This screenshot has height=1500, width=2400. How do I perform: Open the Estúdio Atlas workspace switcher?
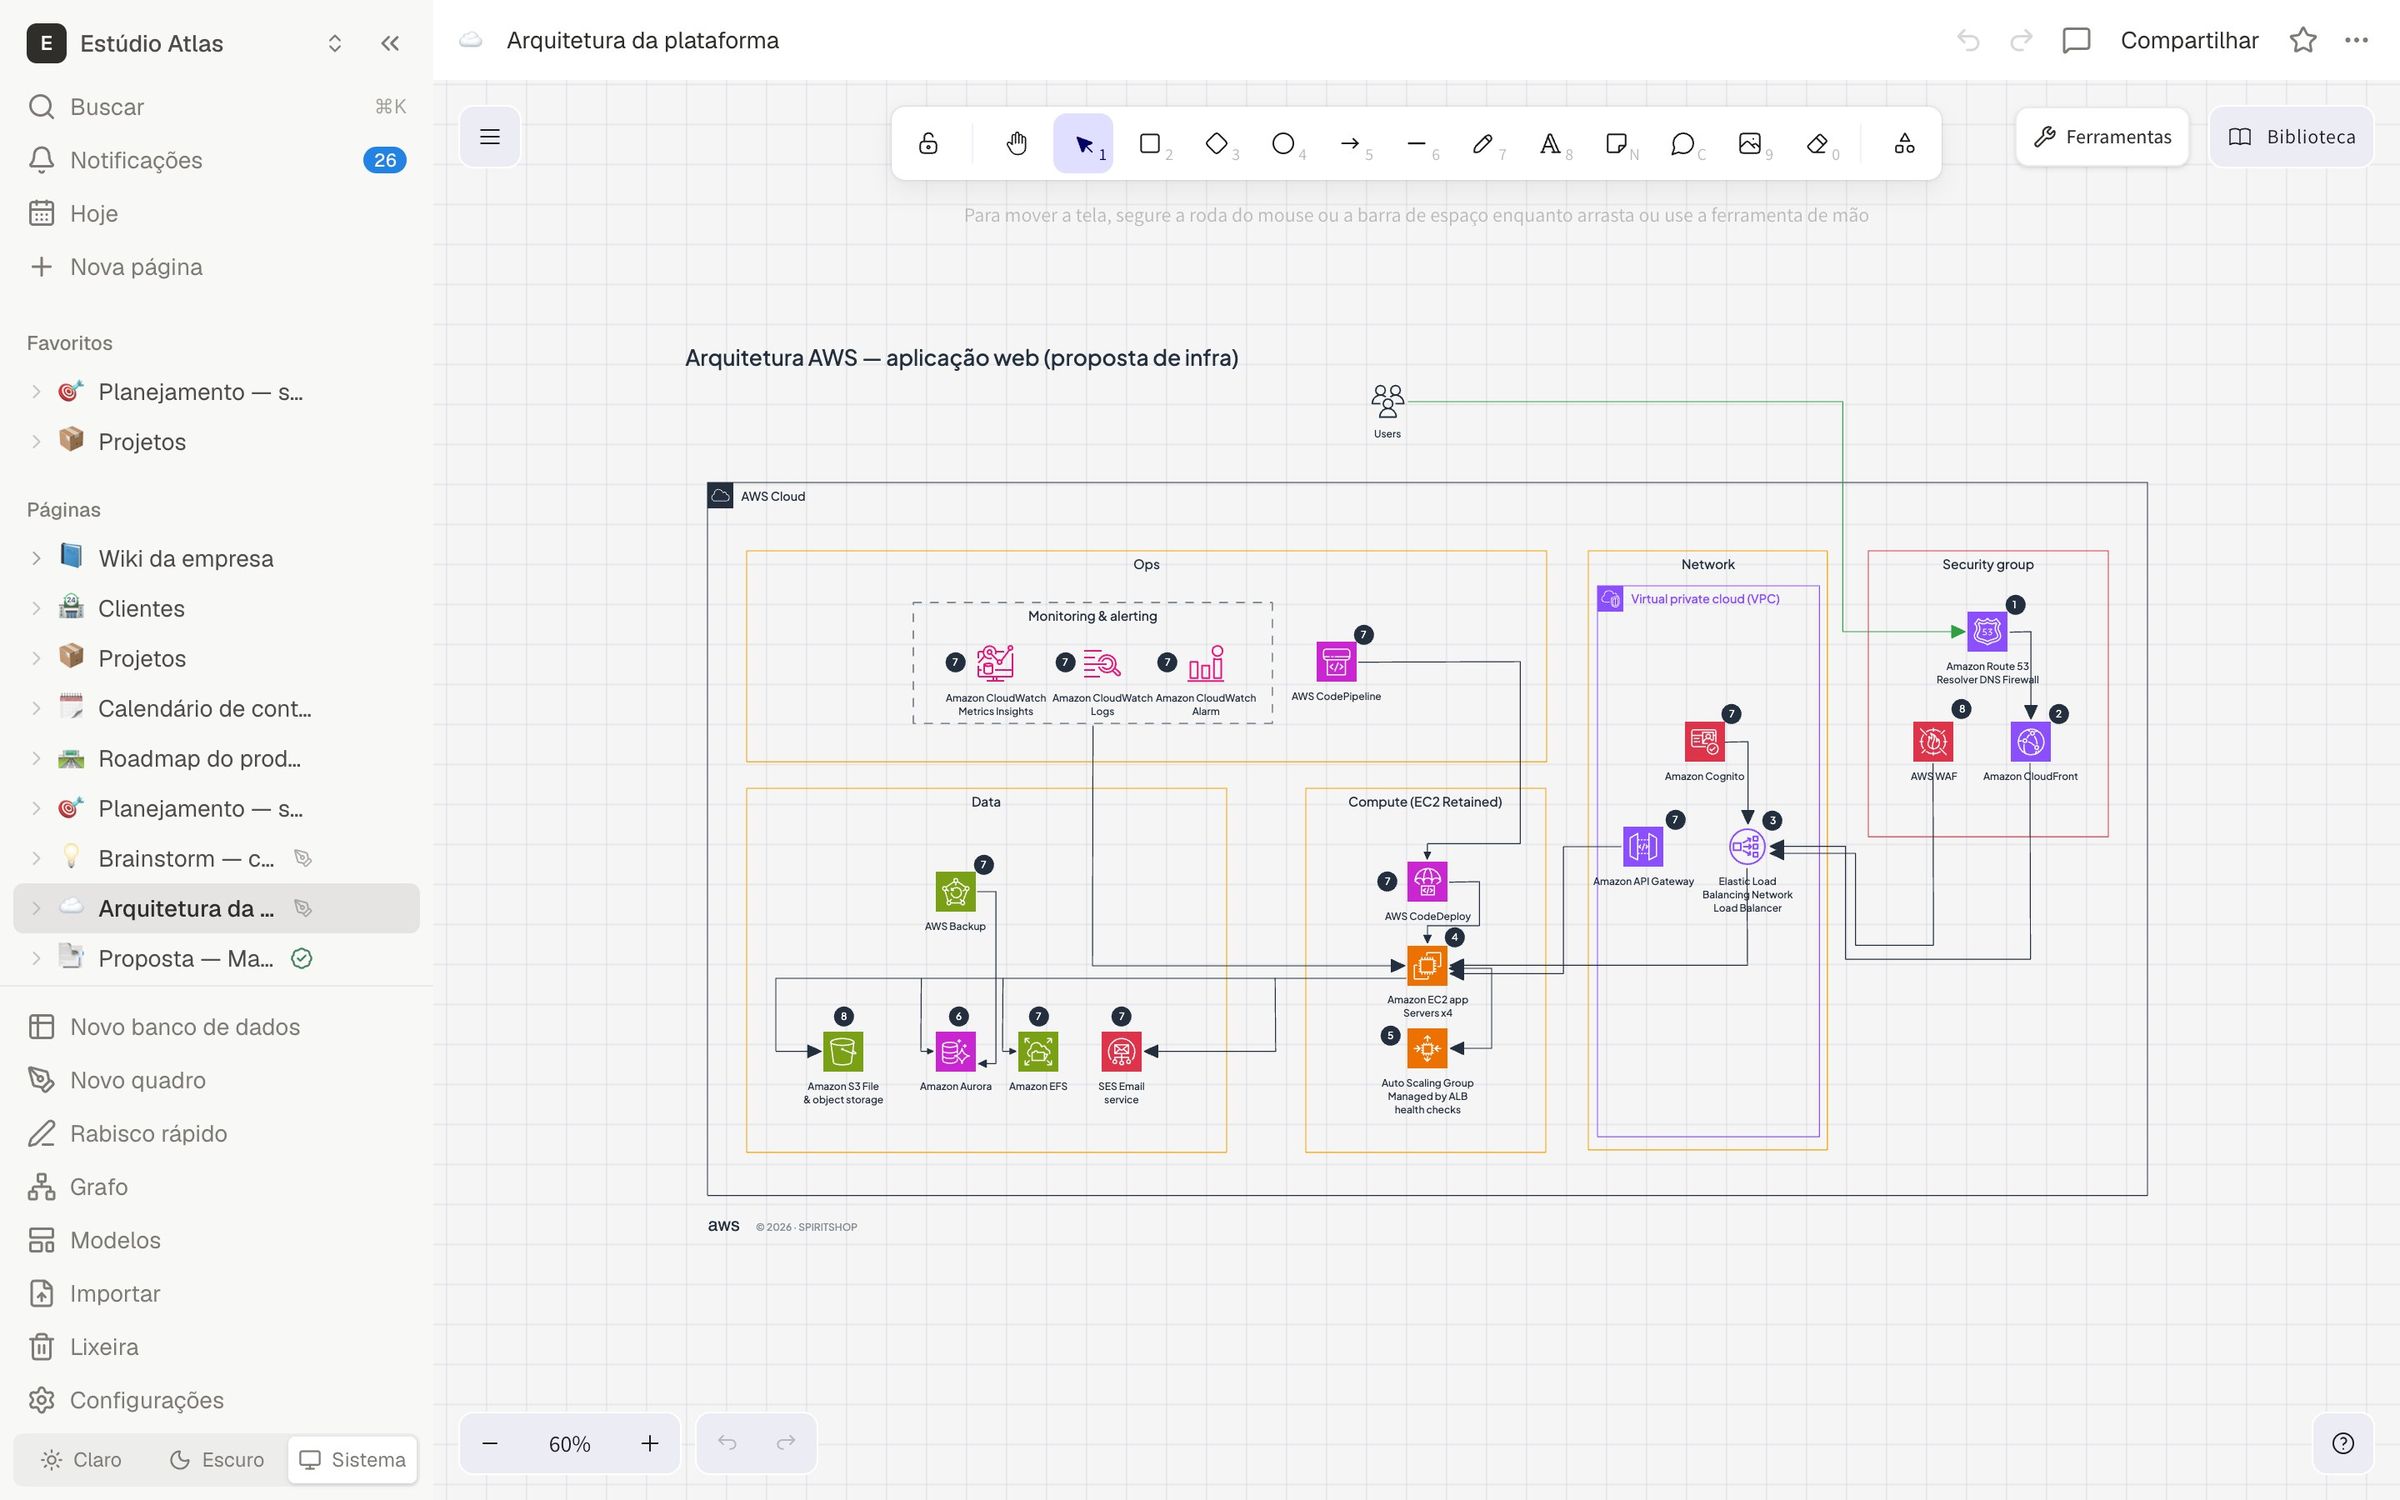tap(186, 43)
